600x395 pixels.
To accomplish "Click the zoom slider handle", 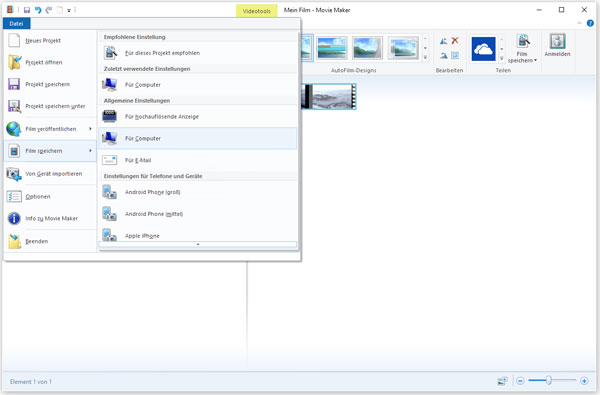I will click(549, 380).
